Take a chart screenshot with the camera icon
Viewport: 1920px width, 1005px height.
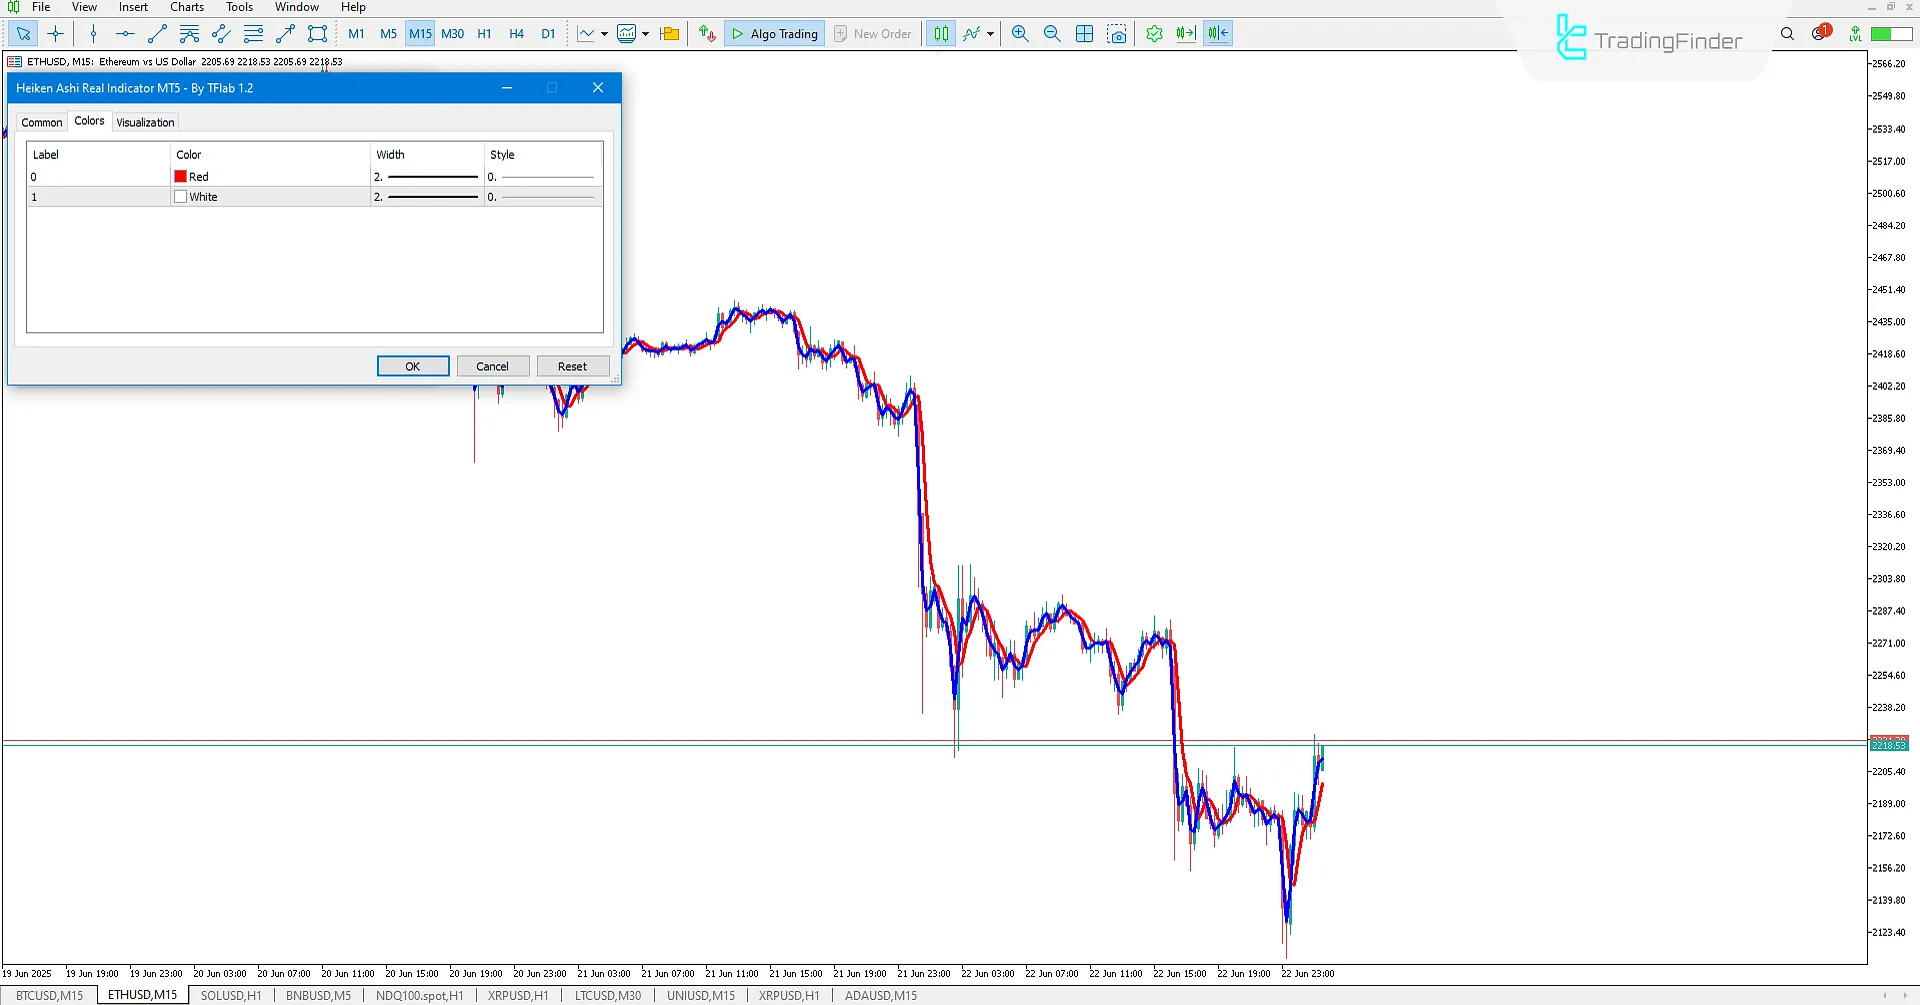[1117, 33]
